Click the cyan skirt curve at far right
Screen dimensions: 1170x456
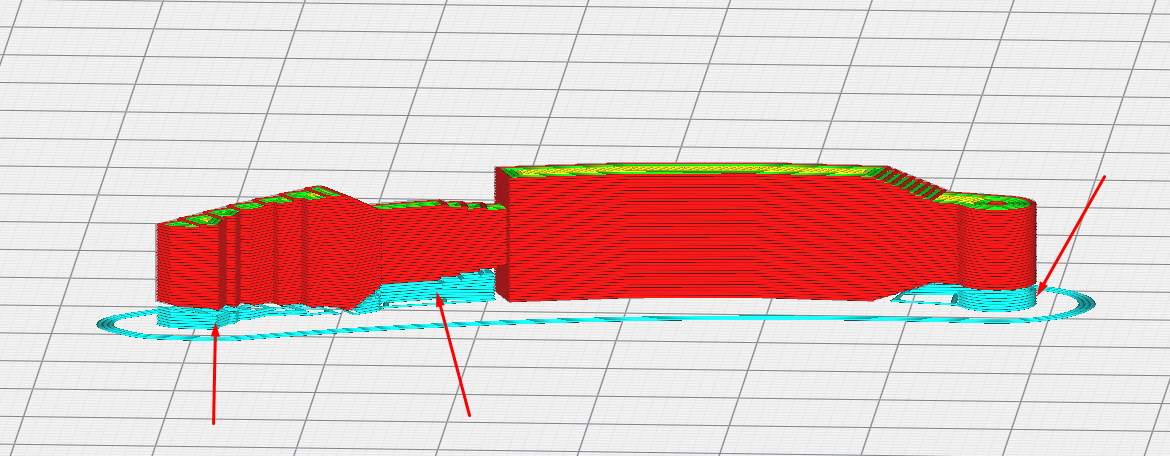click(1086, 302)
